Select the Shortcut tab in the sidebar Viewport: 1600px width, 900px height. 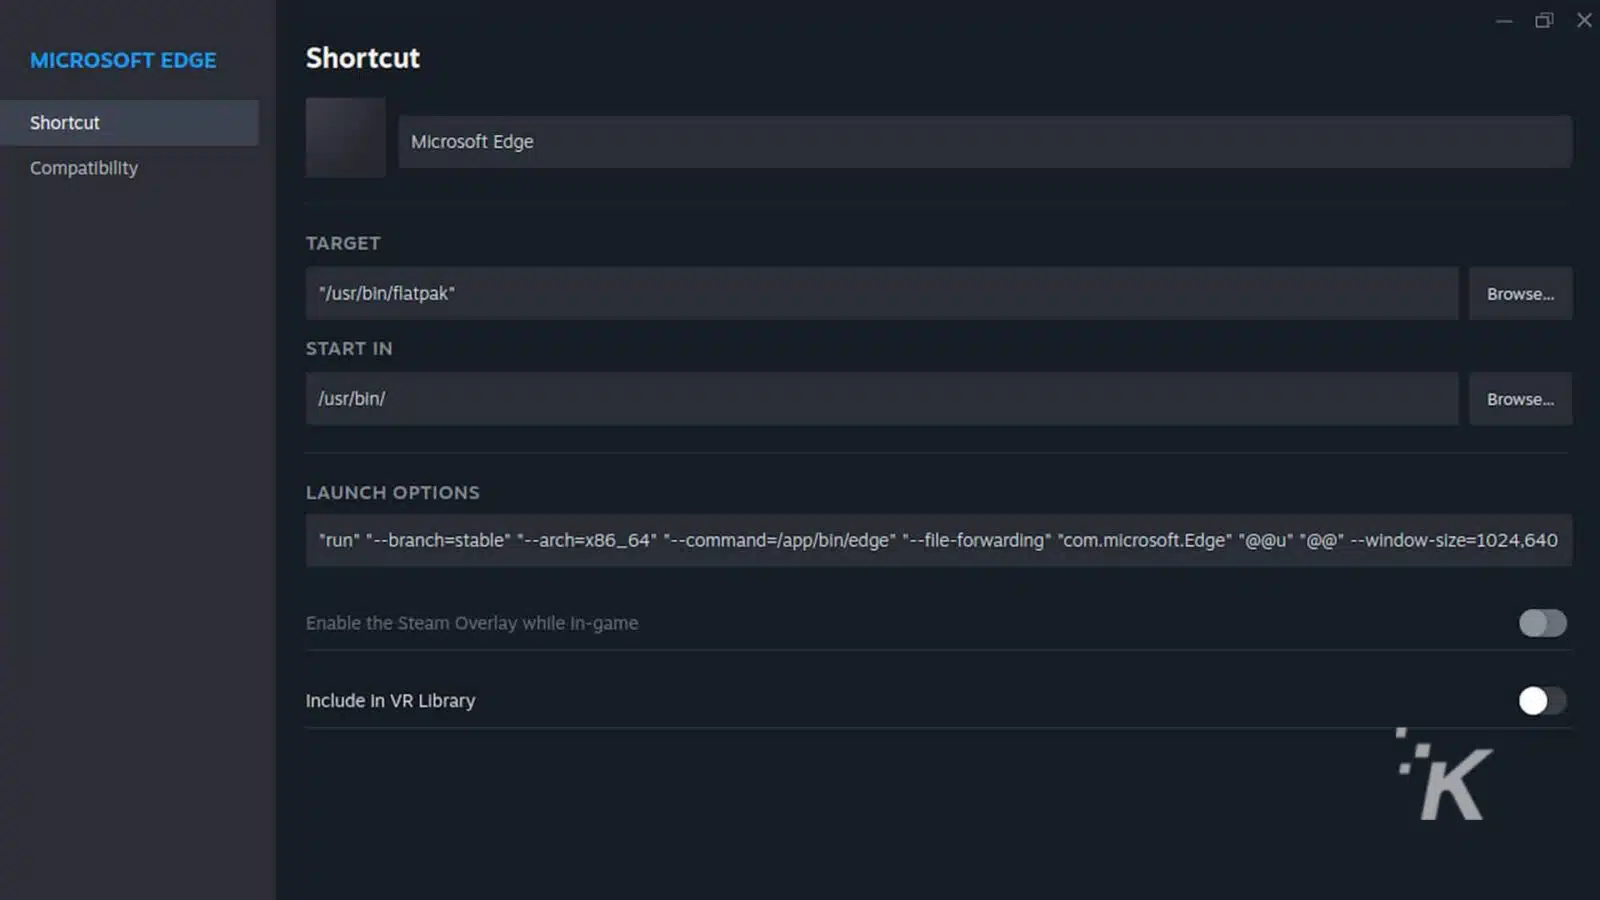tap(64, 122)
